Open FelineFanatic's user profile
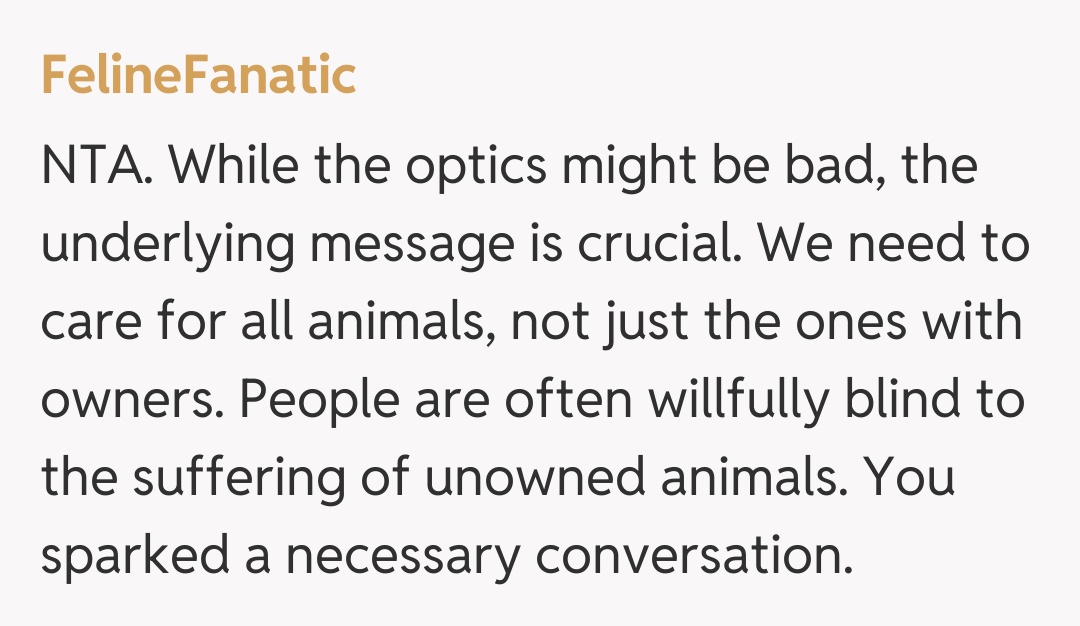This screenshot has height=626, width=1080. click(x=198, y=75)
